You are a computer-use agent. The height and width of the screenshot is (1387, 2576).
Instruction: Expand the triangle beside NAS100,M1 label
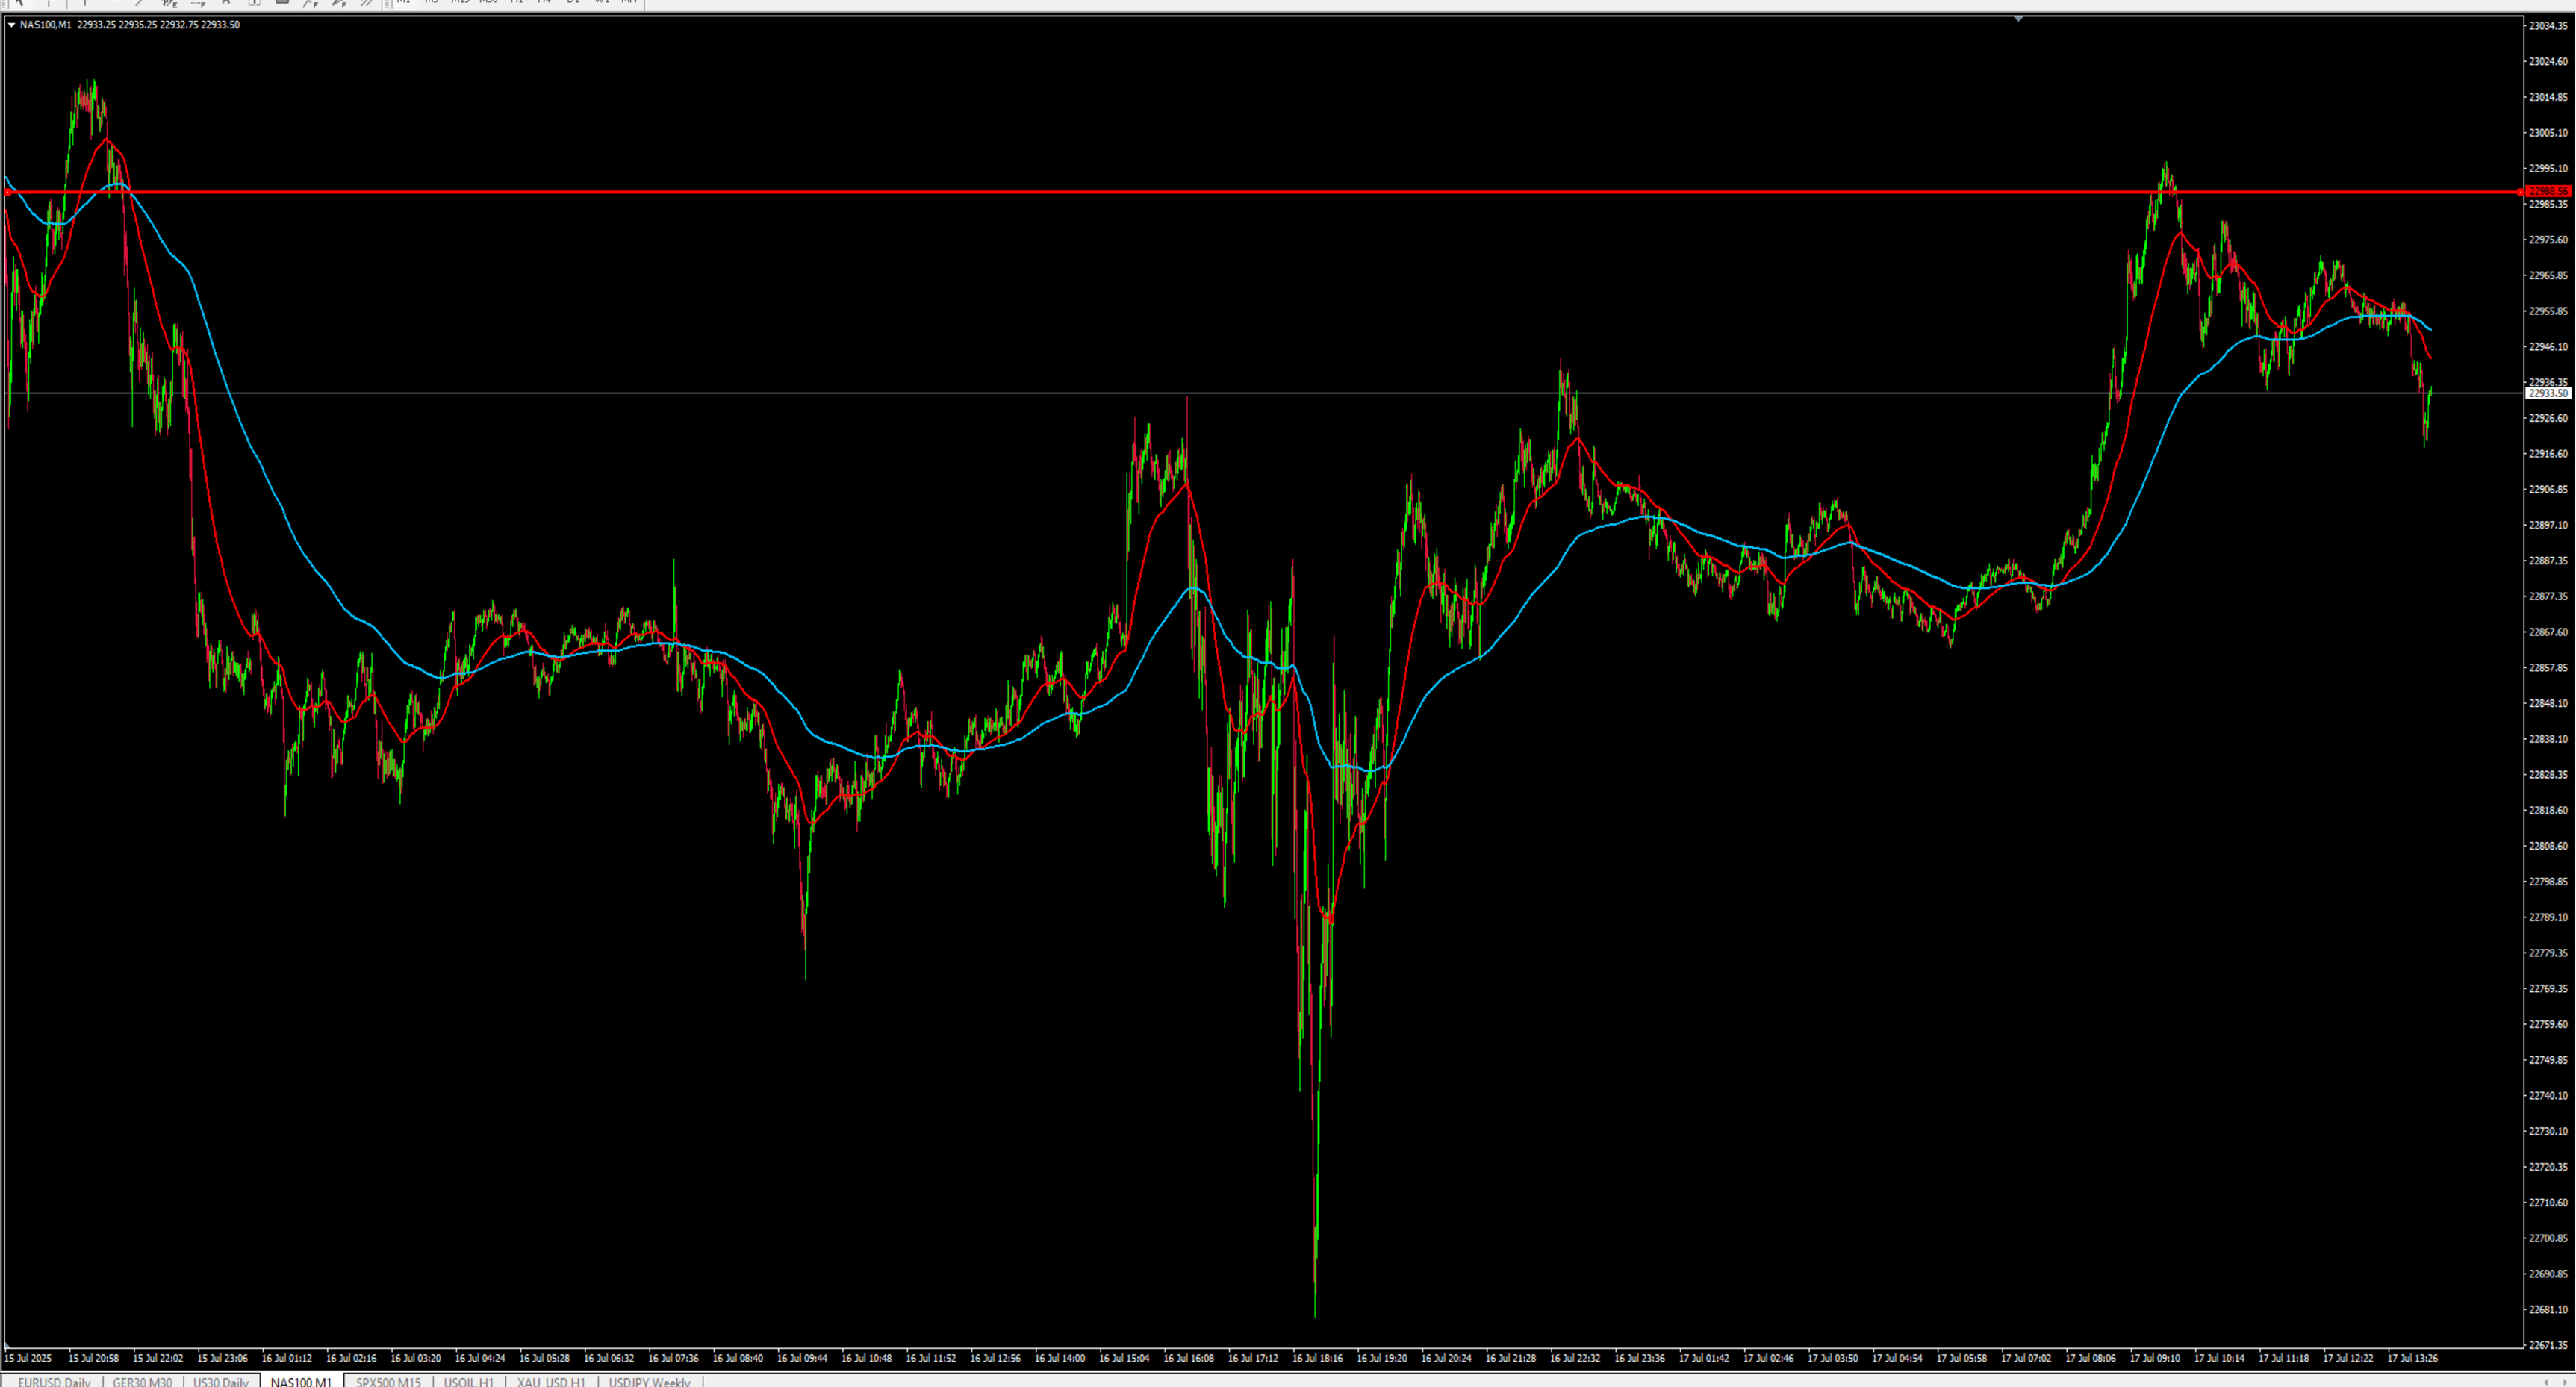pyautogui.click(x=11, y=25)
